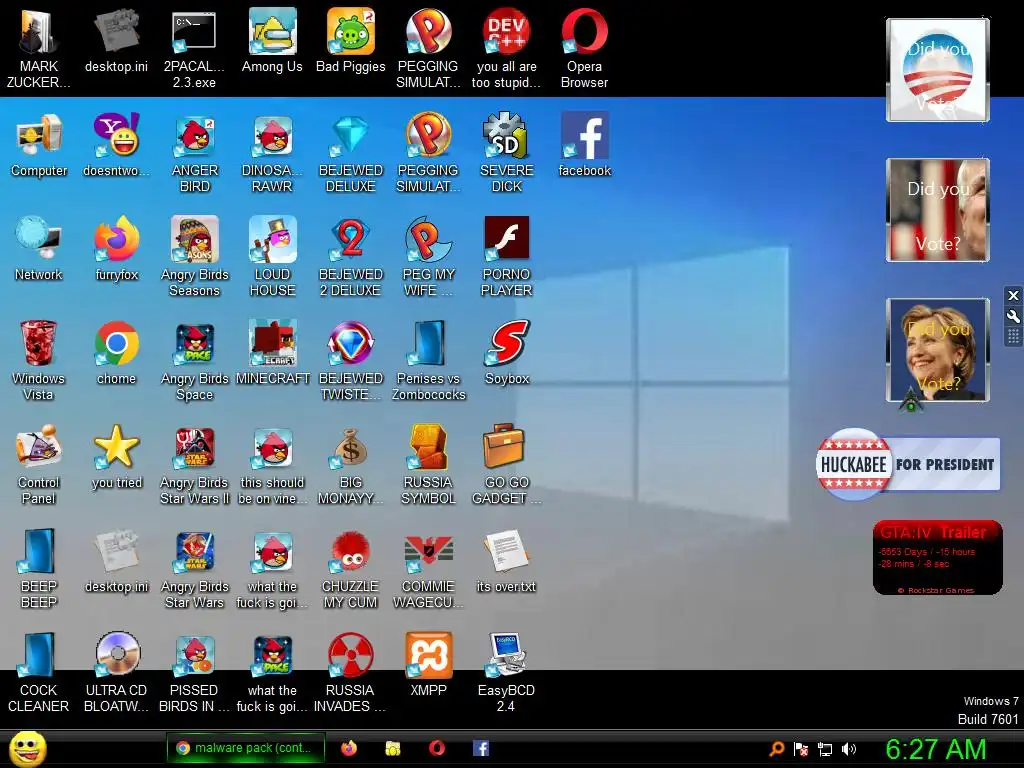The height and width of the screenshot is (768, 1024).
Task: Open the folder icon on the taskbar
Action: point(392,748)
